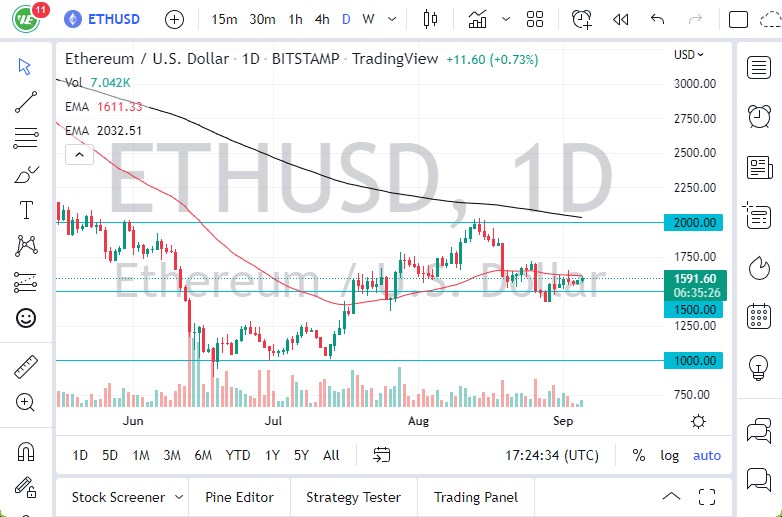782x517 pixels.
Task: Open the Strategy Tester tab
Action: coord(353,497)
